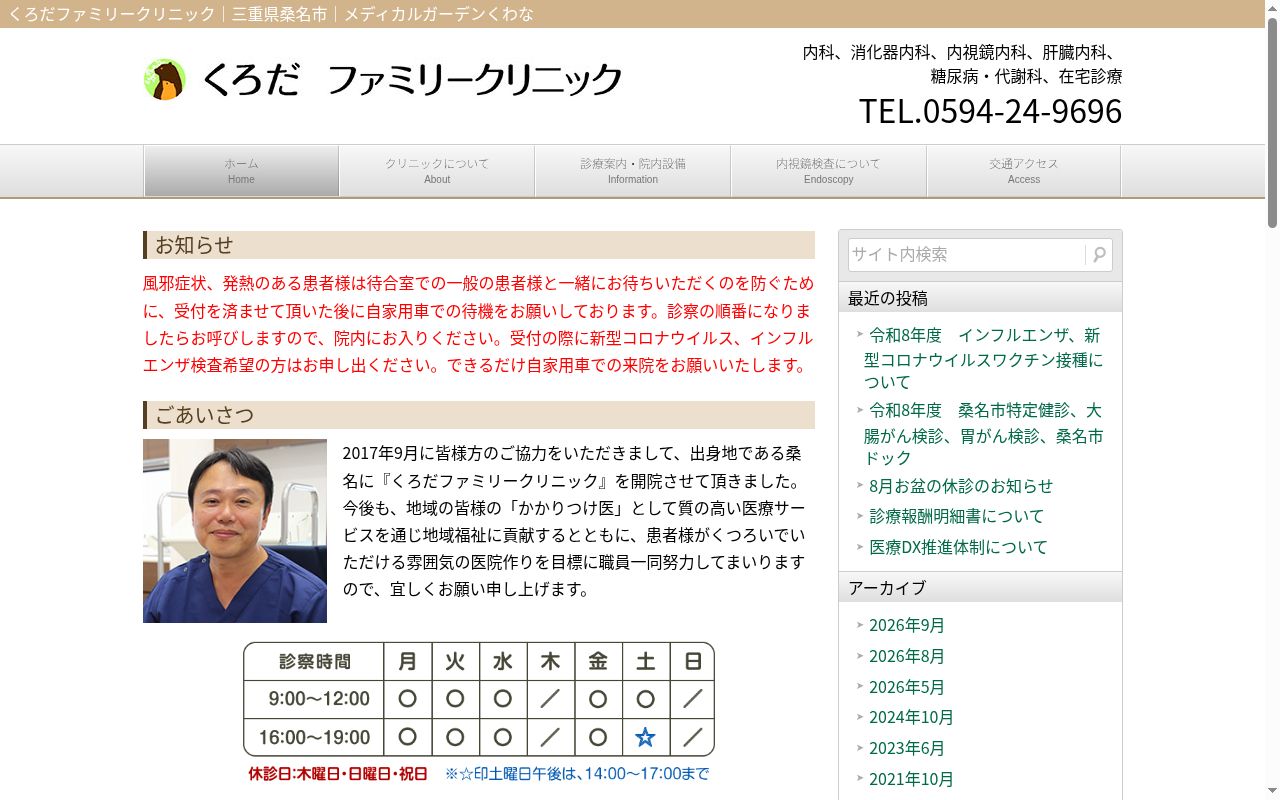Viewport: 1280px width, 800px height.
Task: Open the ホーム Home menu tab
Action: point(241,171)
